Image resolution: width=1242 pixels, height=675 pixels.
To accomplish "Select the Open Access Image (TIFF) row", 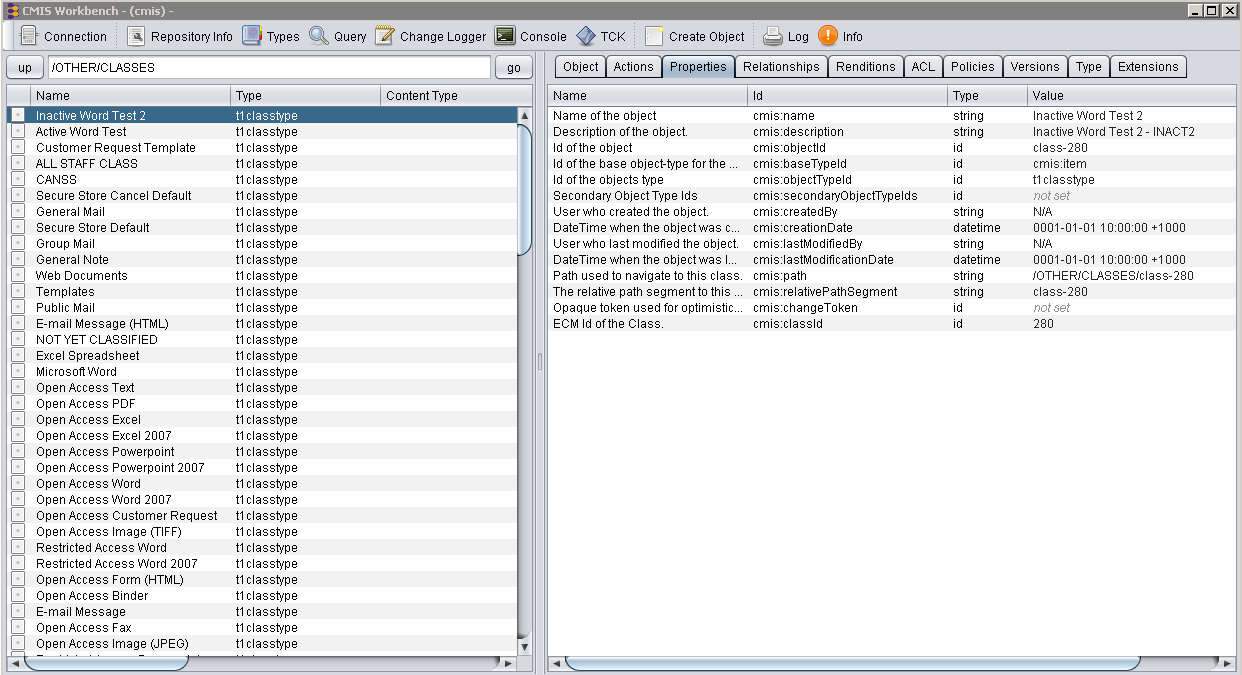I will [263, 531].
